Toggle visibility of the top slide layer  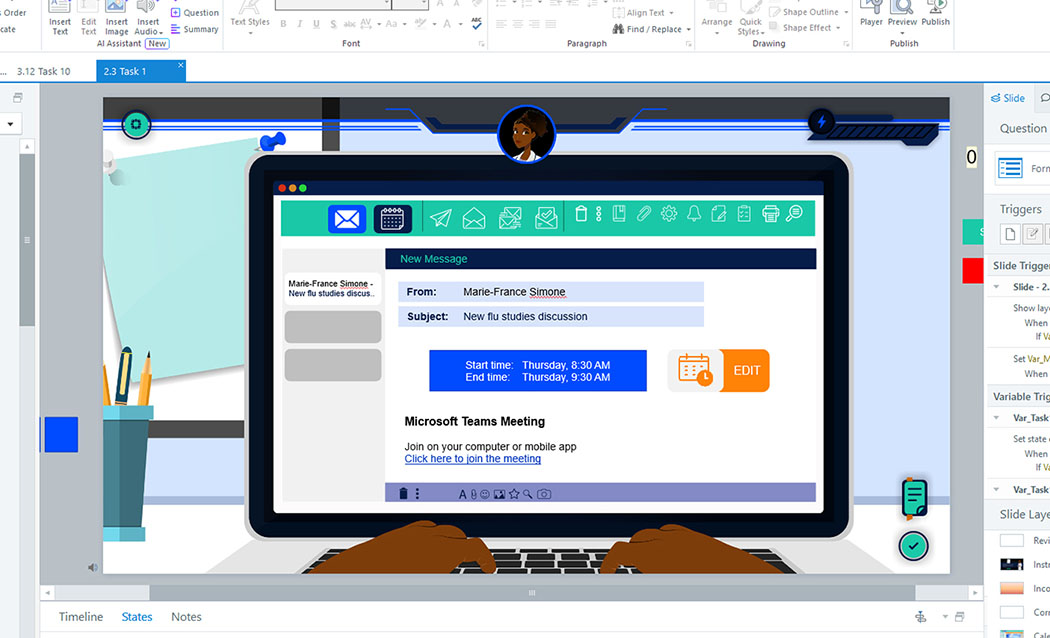pos(1012,540)
